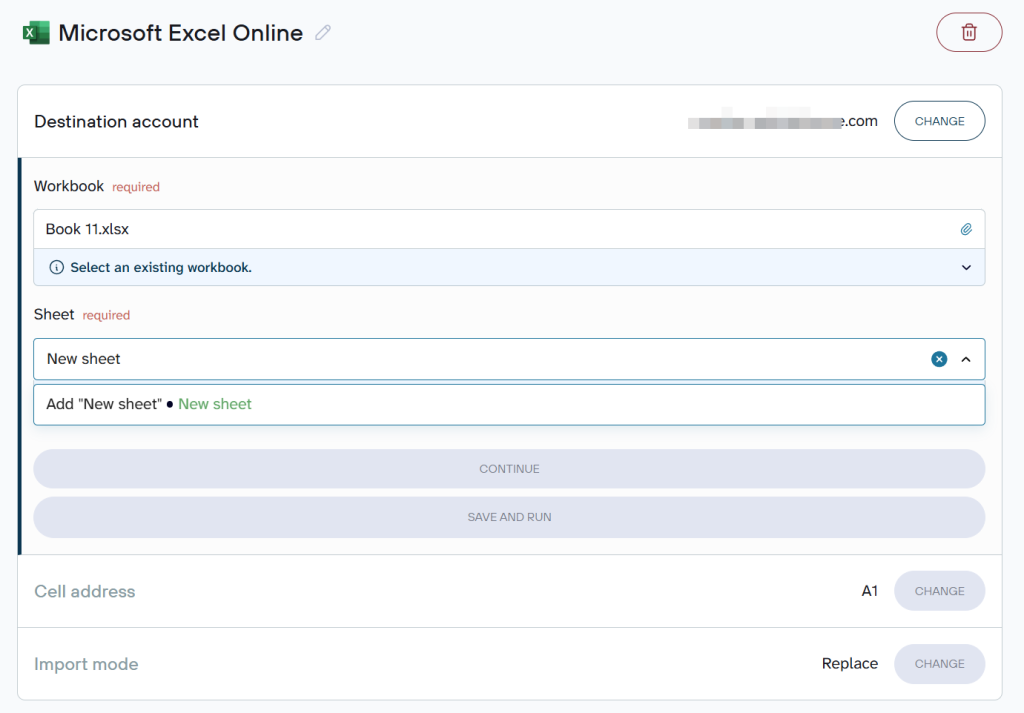Click CHANGE next to Import mode

pyautogui.click(x=939, y=664)
